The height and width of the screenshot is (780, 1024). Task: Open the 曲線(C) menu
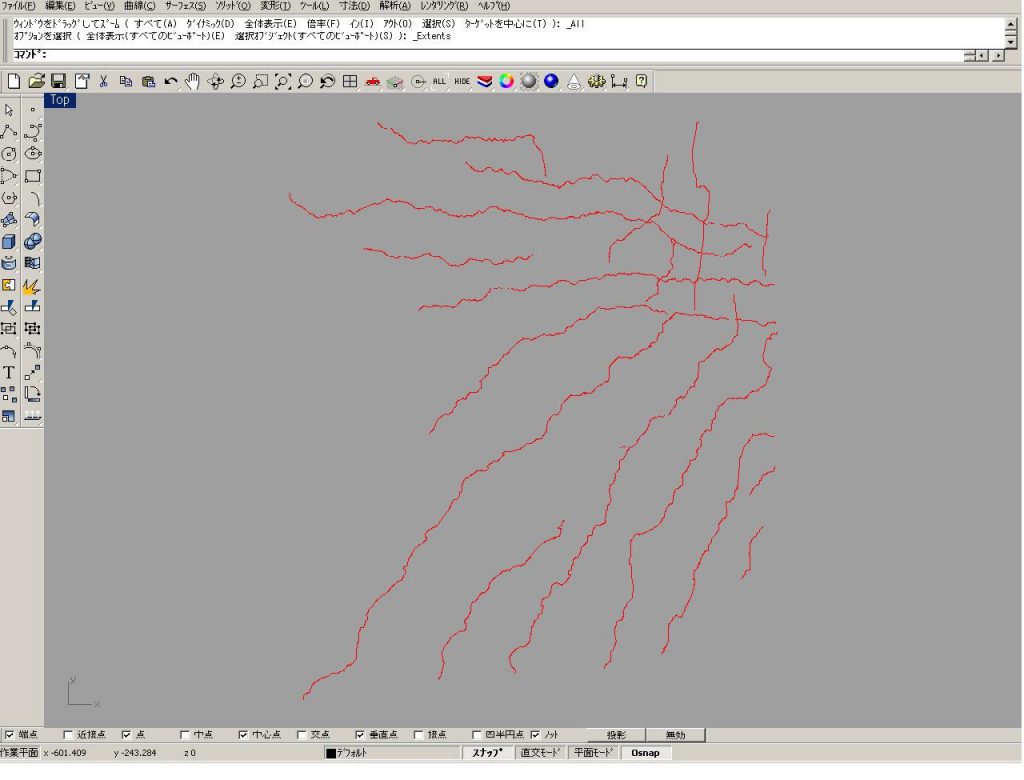(x=140, y=6)
